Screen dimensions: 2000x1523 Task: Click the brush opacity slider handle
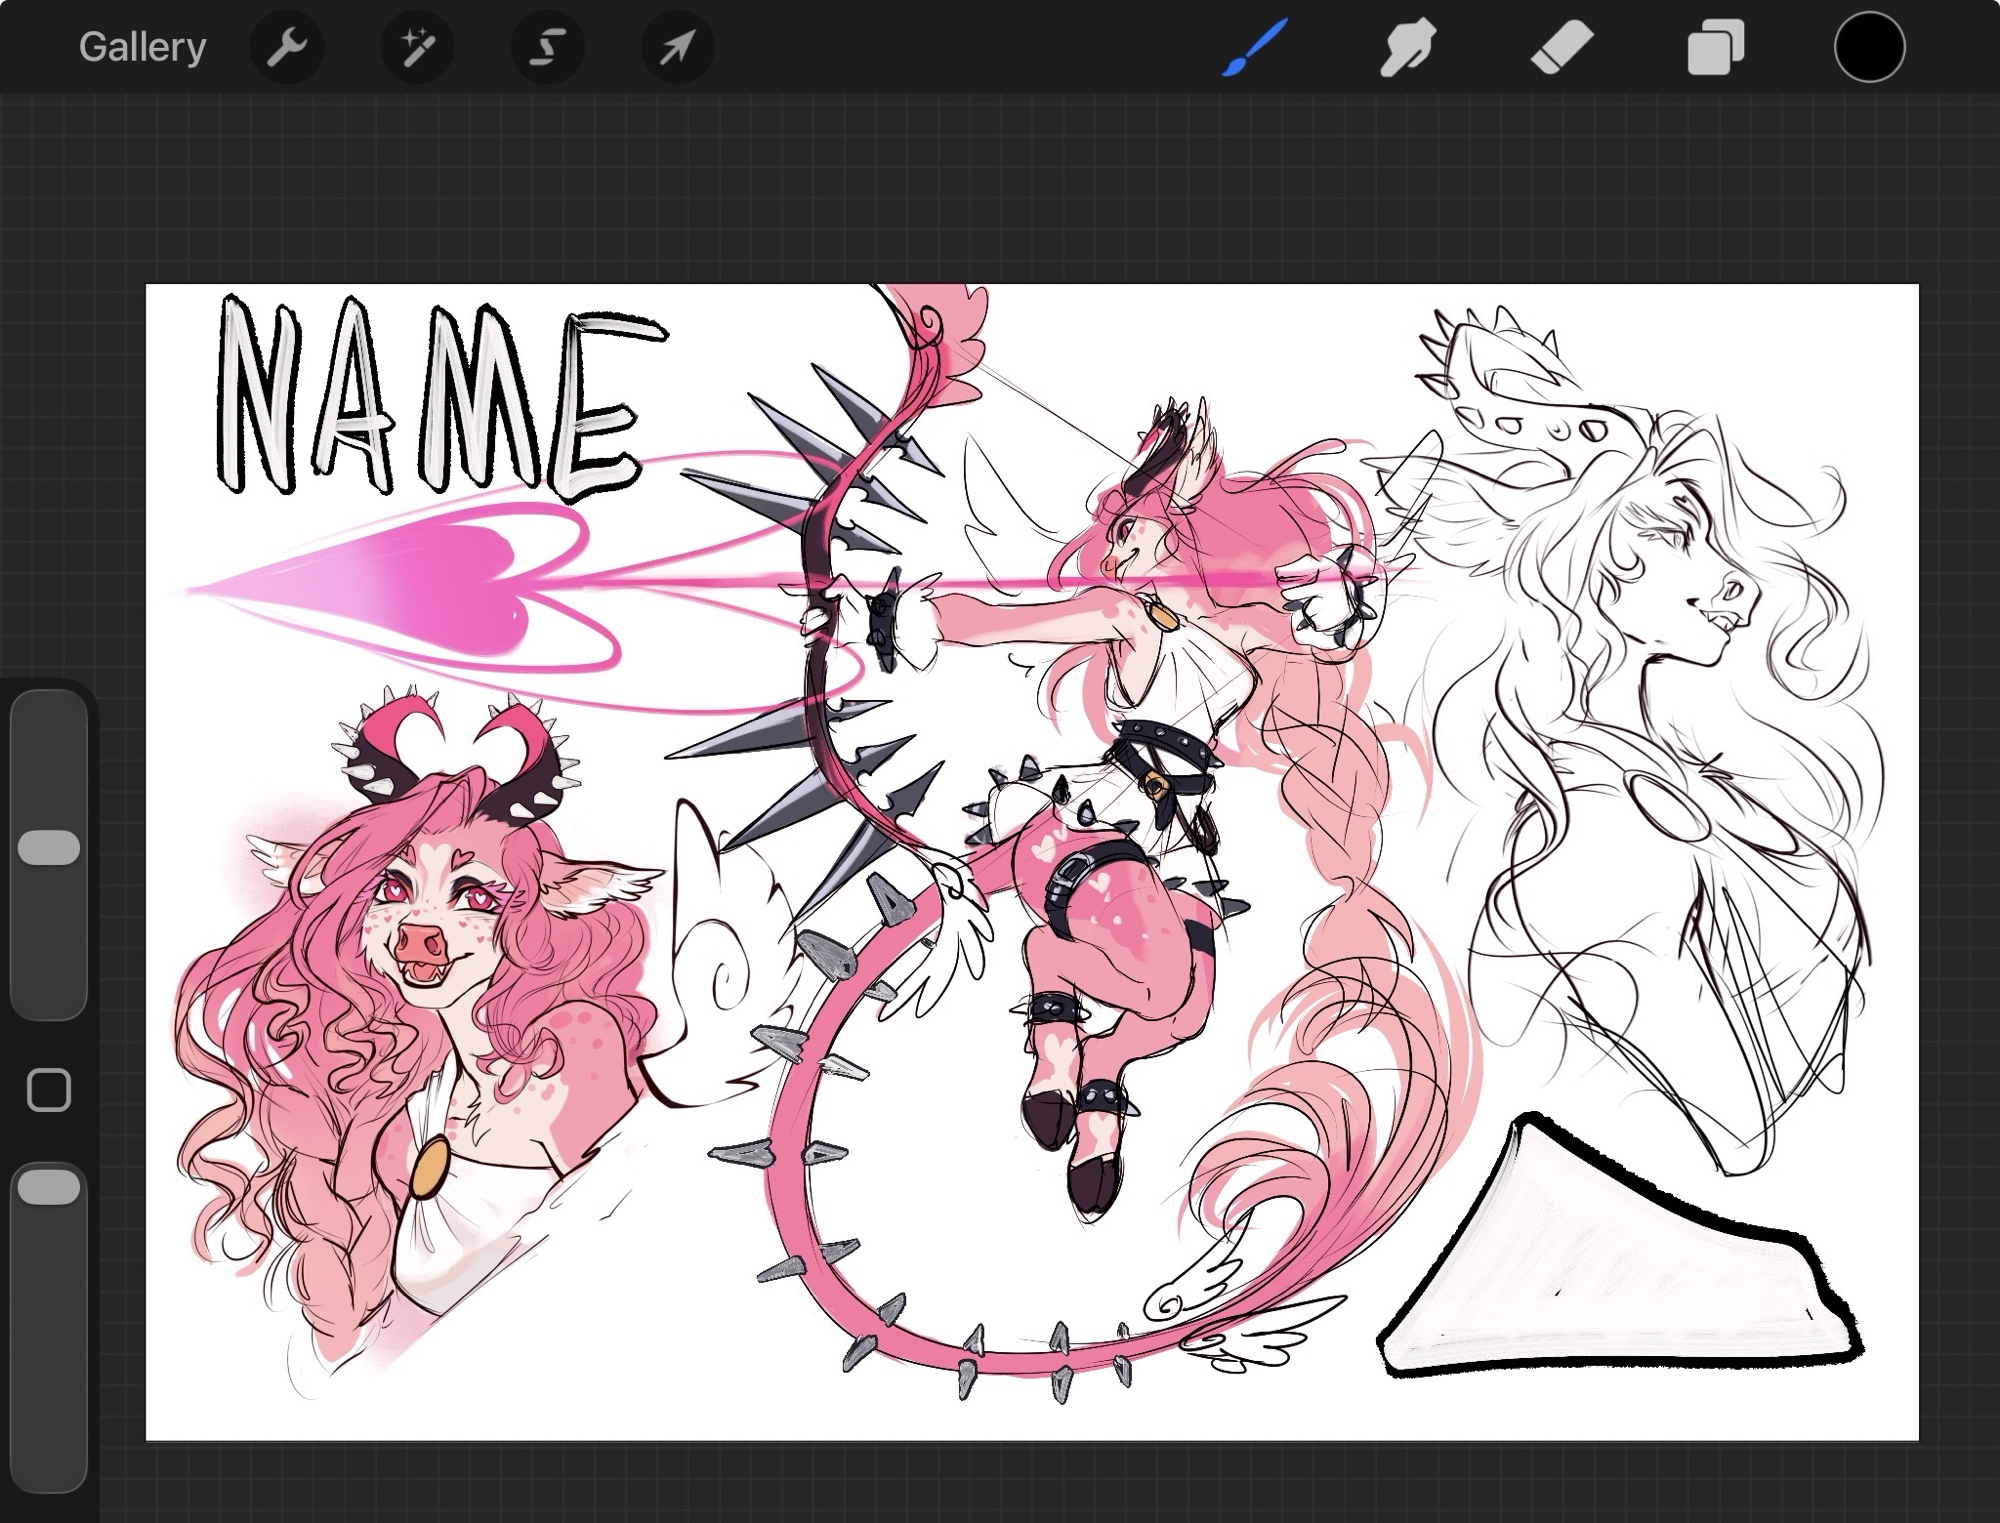49,1187
